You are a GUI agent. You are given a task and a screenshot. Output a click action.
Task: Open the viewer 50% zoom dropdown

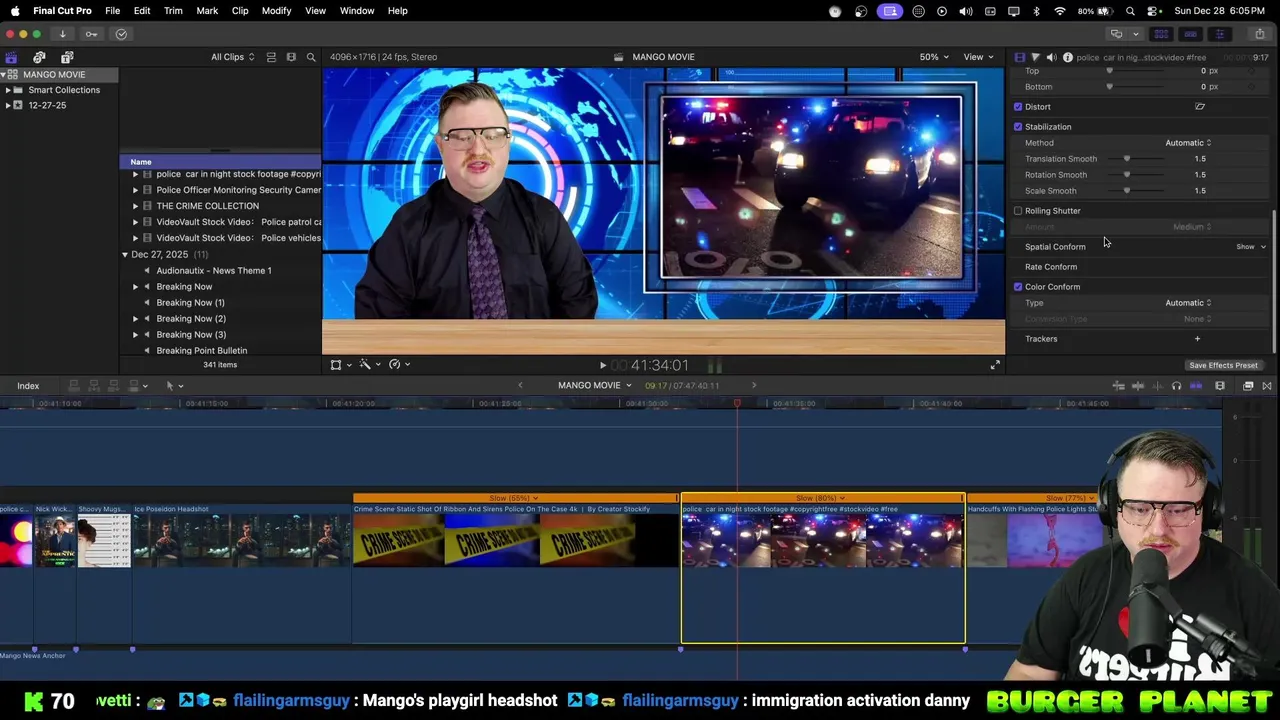point(935,57)
